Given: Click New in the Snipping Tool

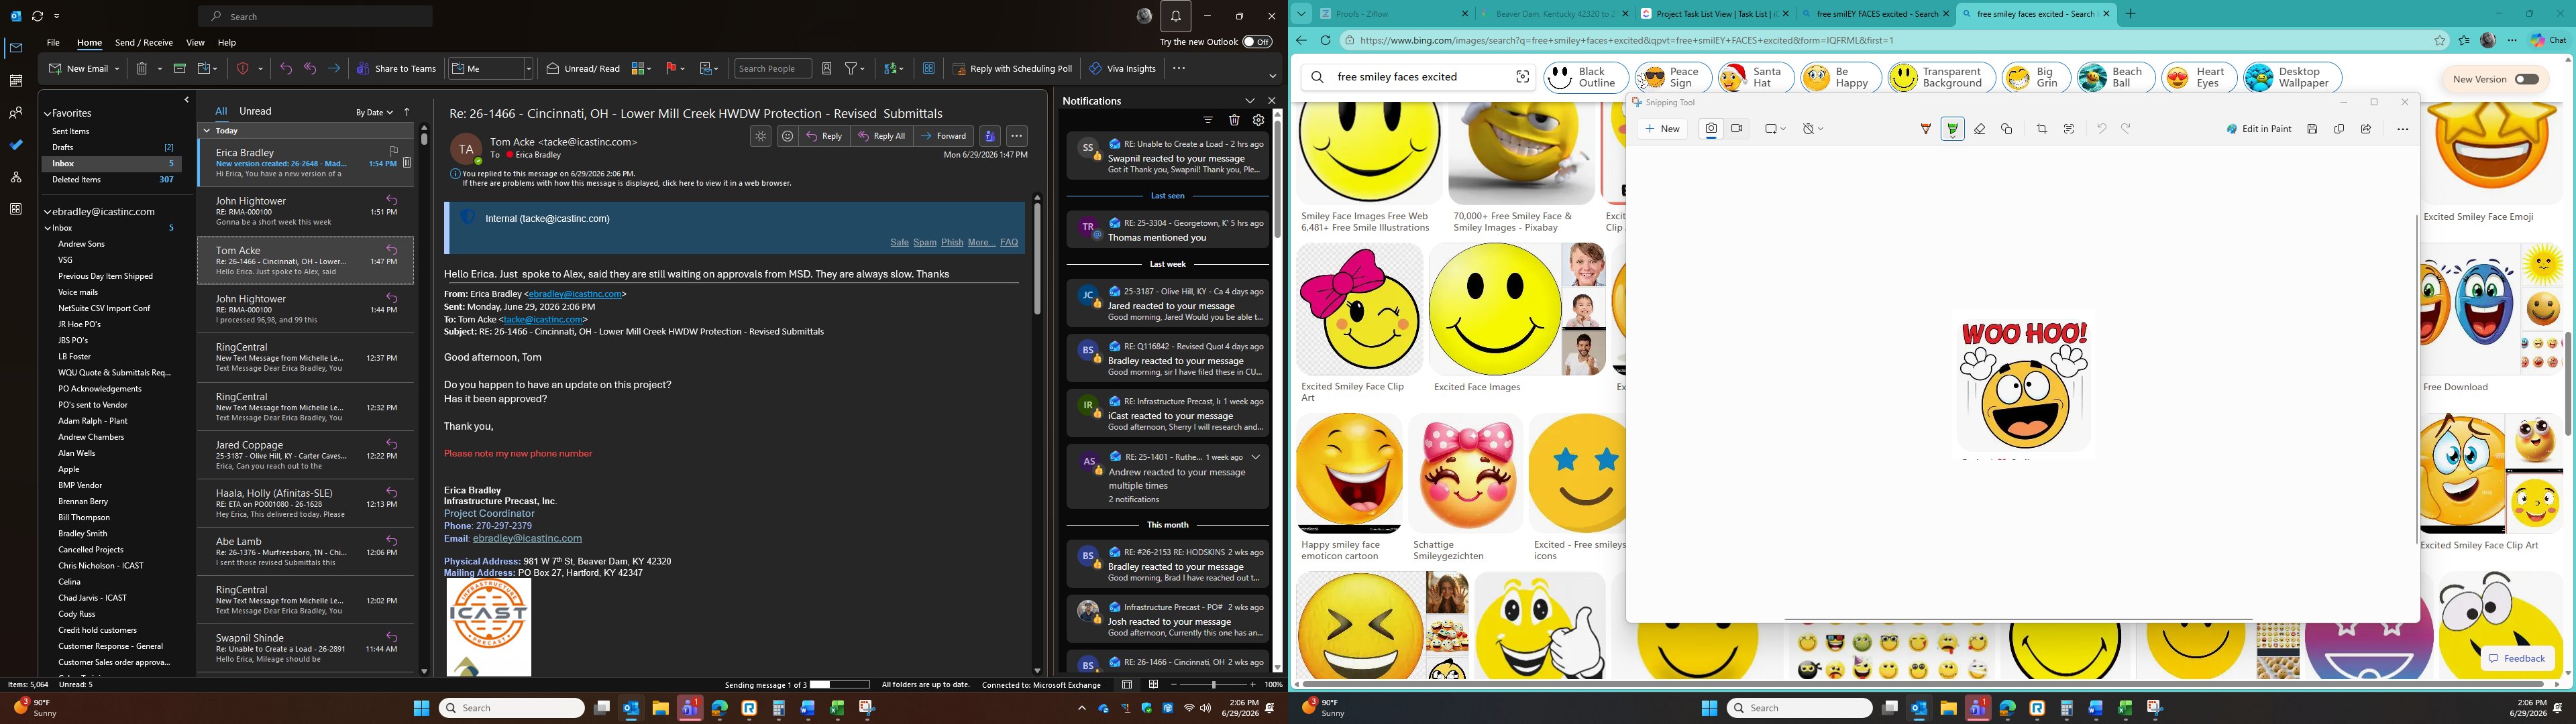Looking at the screenshot, I should (1662, 129).
